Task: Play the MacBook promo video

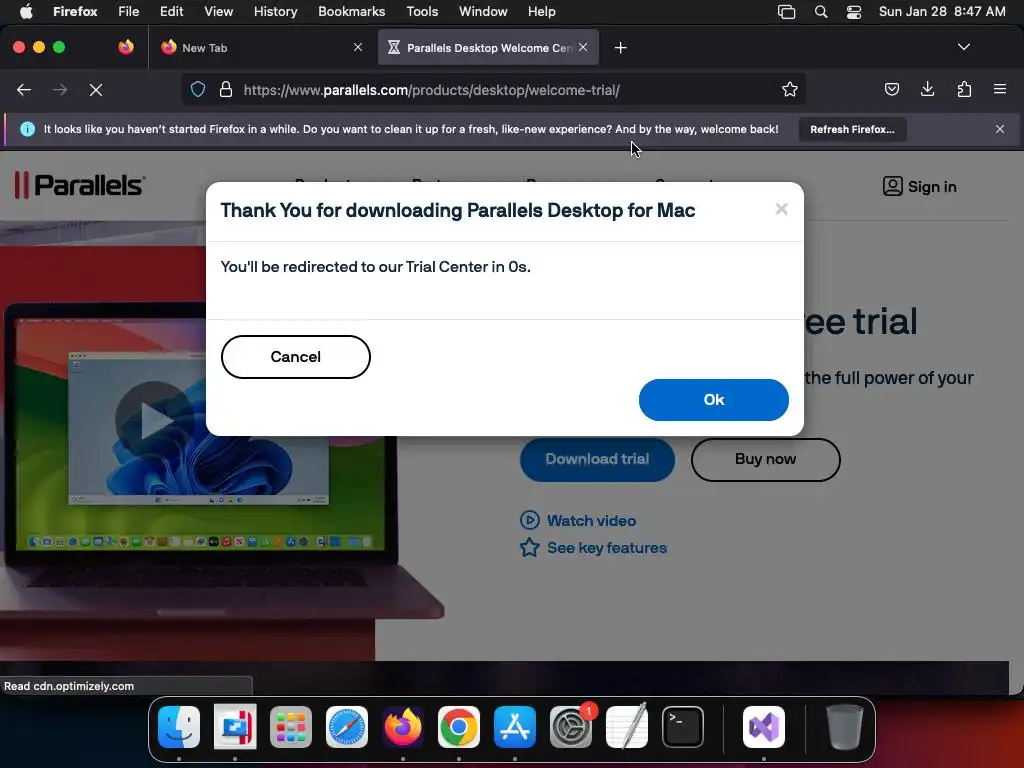Action: point(154,421)
